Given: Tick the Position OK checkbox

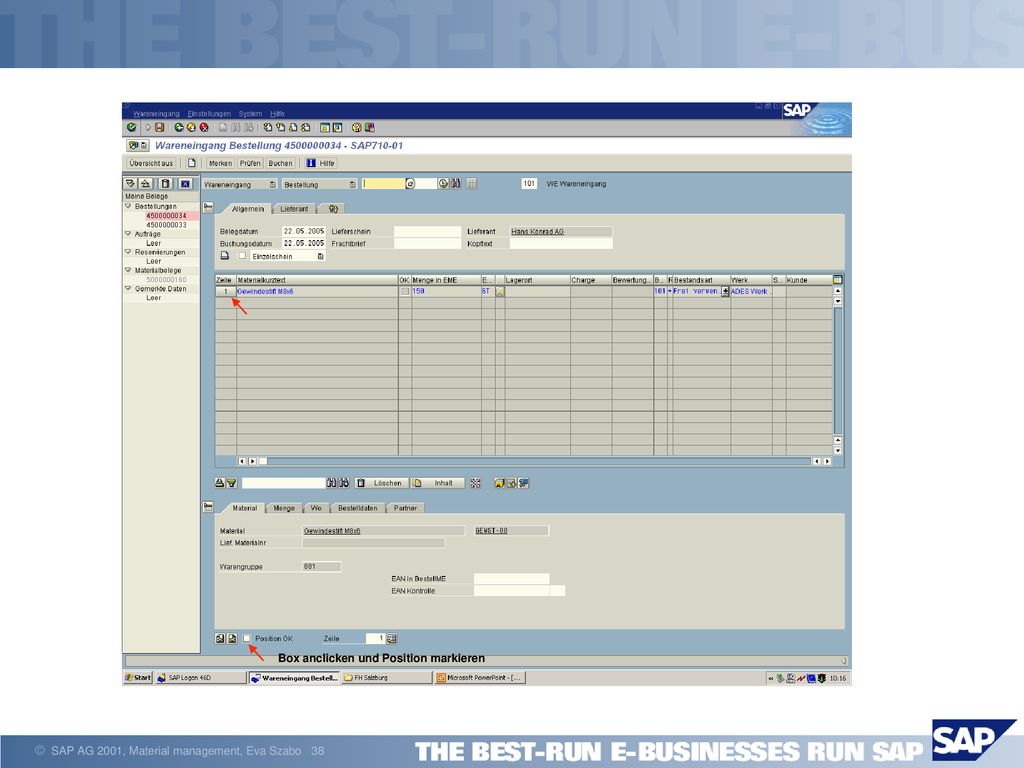Looking at the screenshot, I should (x=247, y=639).
